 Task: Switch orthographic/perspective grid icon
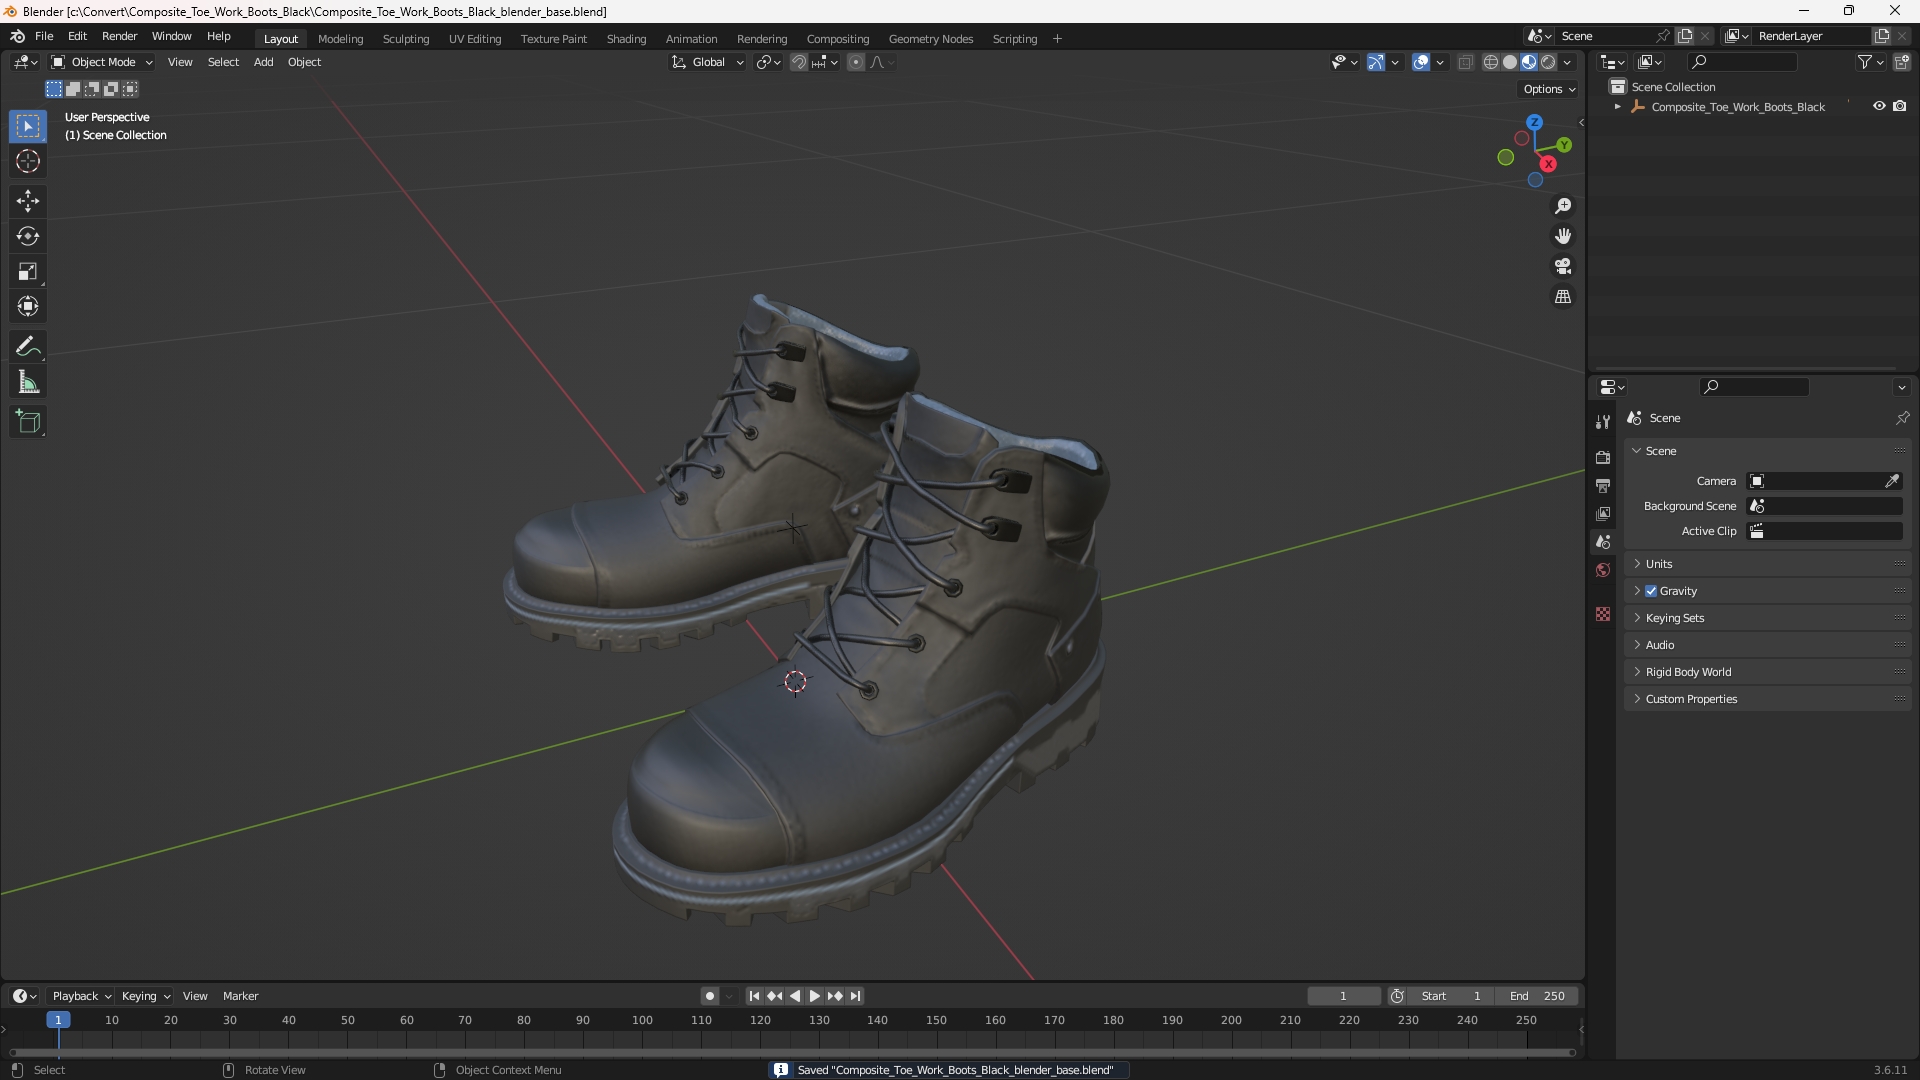pos(1563,297)
